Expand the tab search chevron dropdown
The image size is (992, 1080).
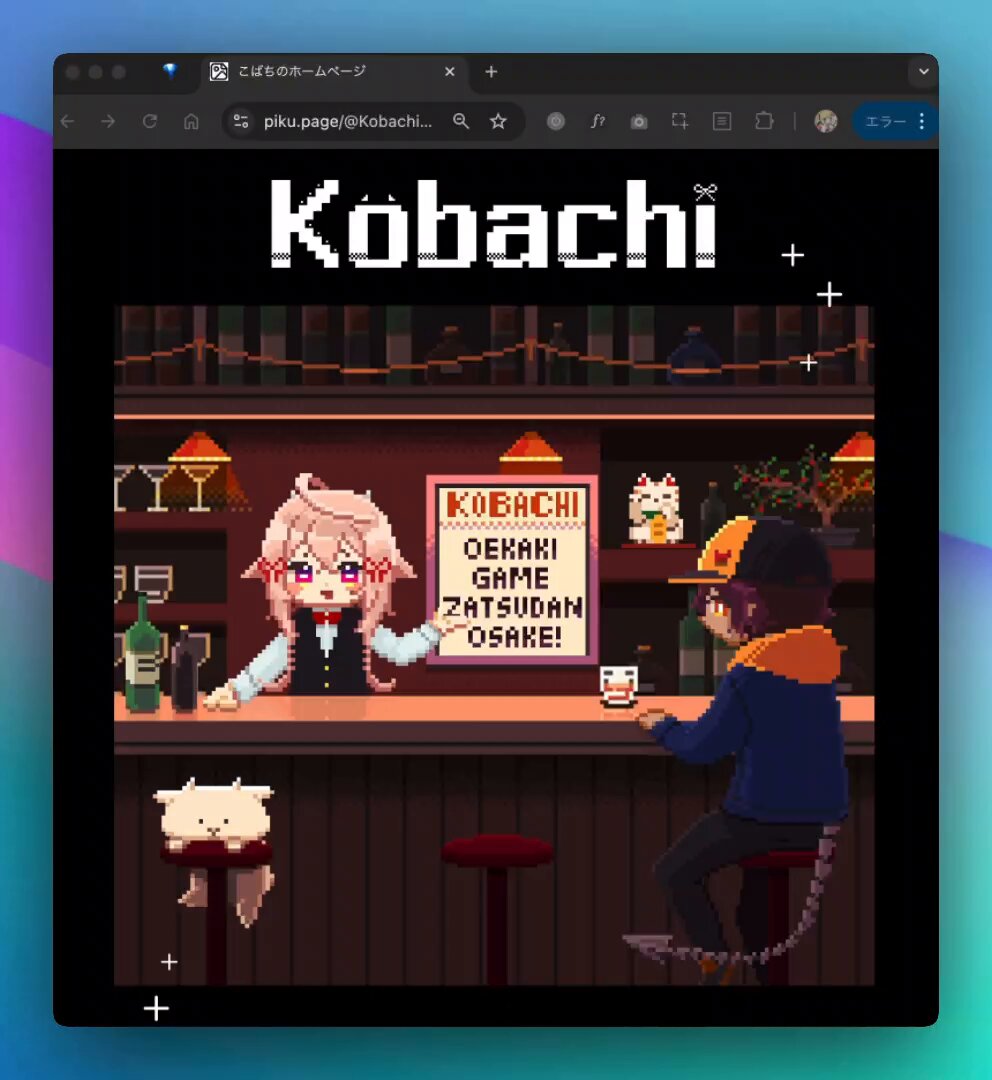(x=924, y=72)
